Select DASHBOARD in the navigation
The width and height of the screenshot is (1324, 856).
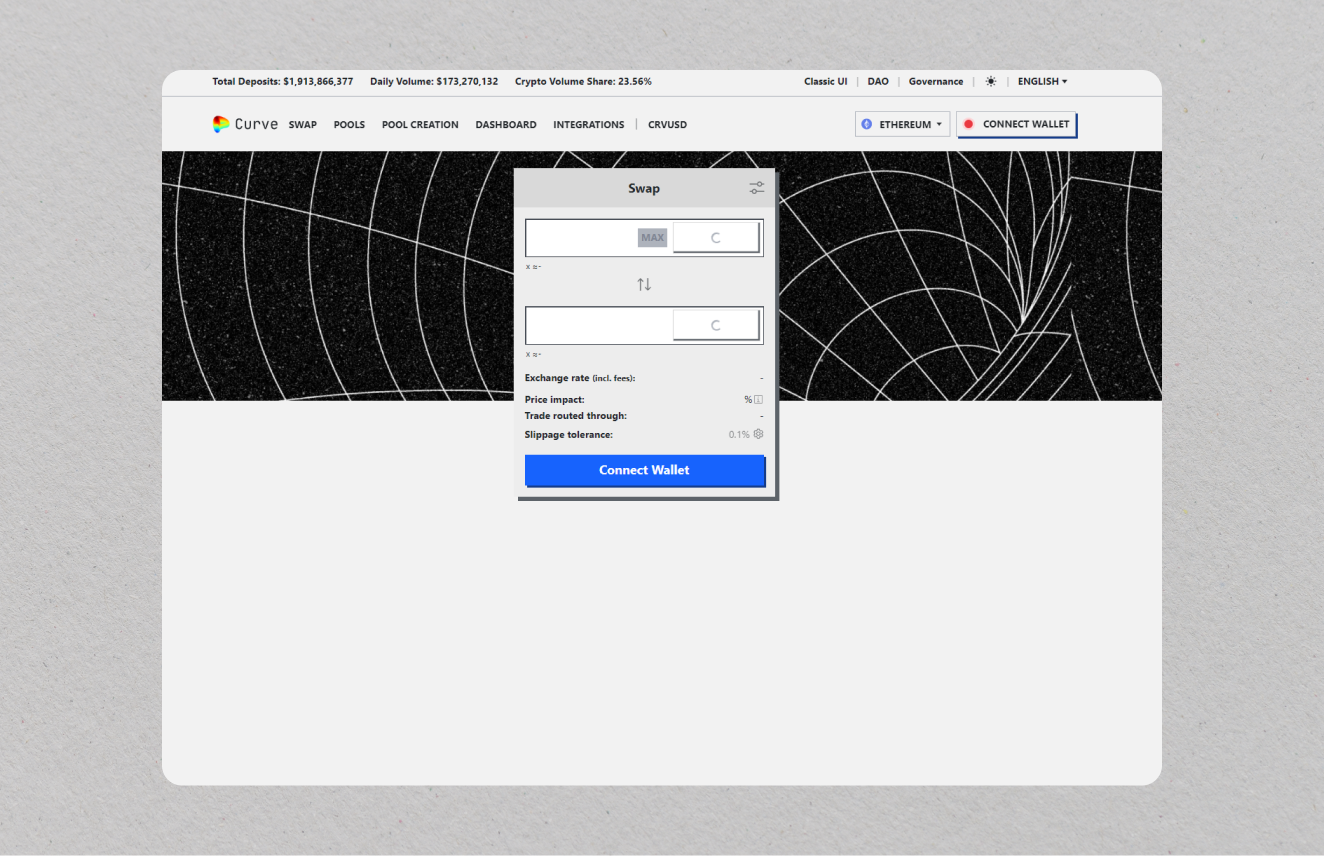506,125
